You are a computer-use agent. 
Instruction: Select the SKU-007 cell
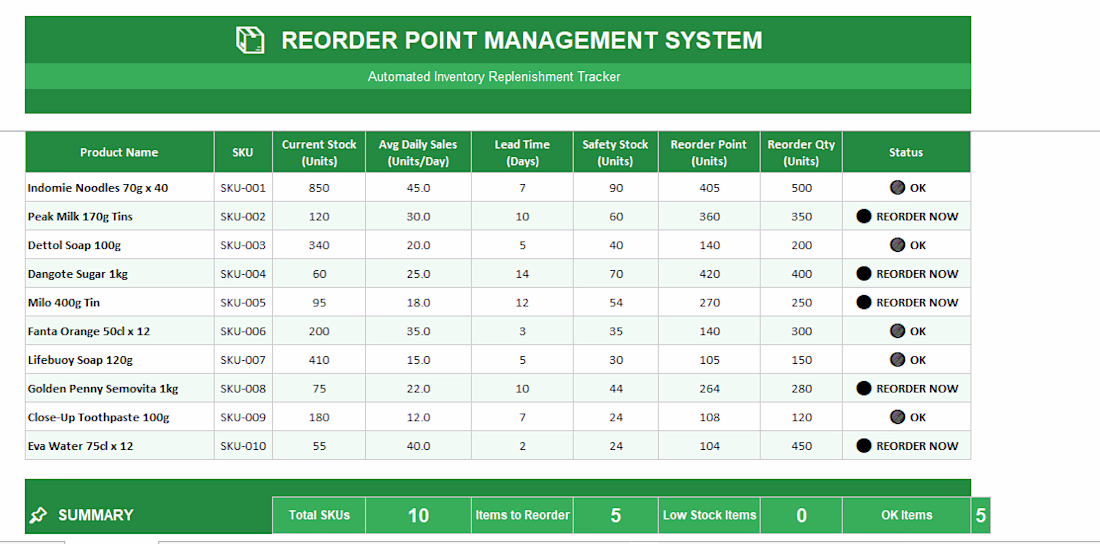pyautogui.click(x=243, y=359)
